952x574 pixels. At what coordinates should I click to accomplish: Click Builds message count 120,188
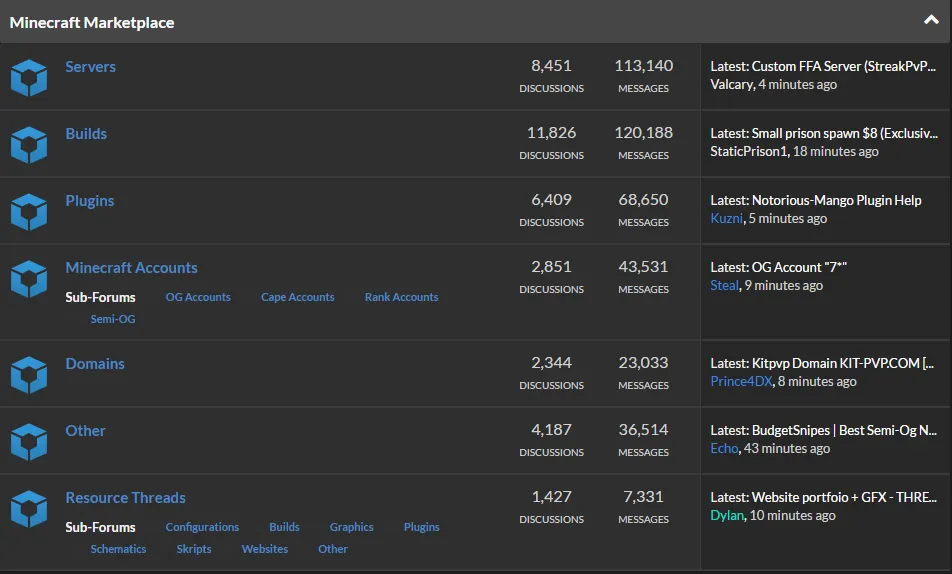pos(644,132)
